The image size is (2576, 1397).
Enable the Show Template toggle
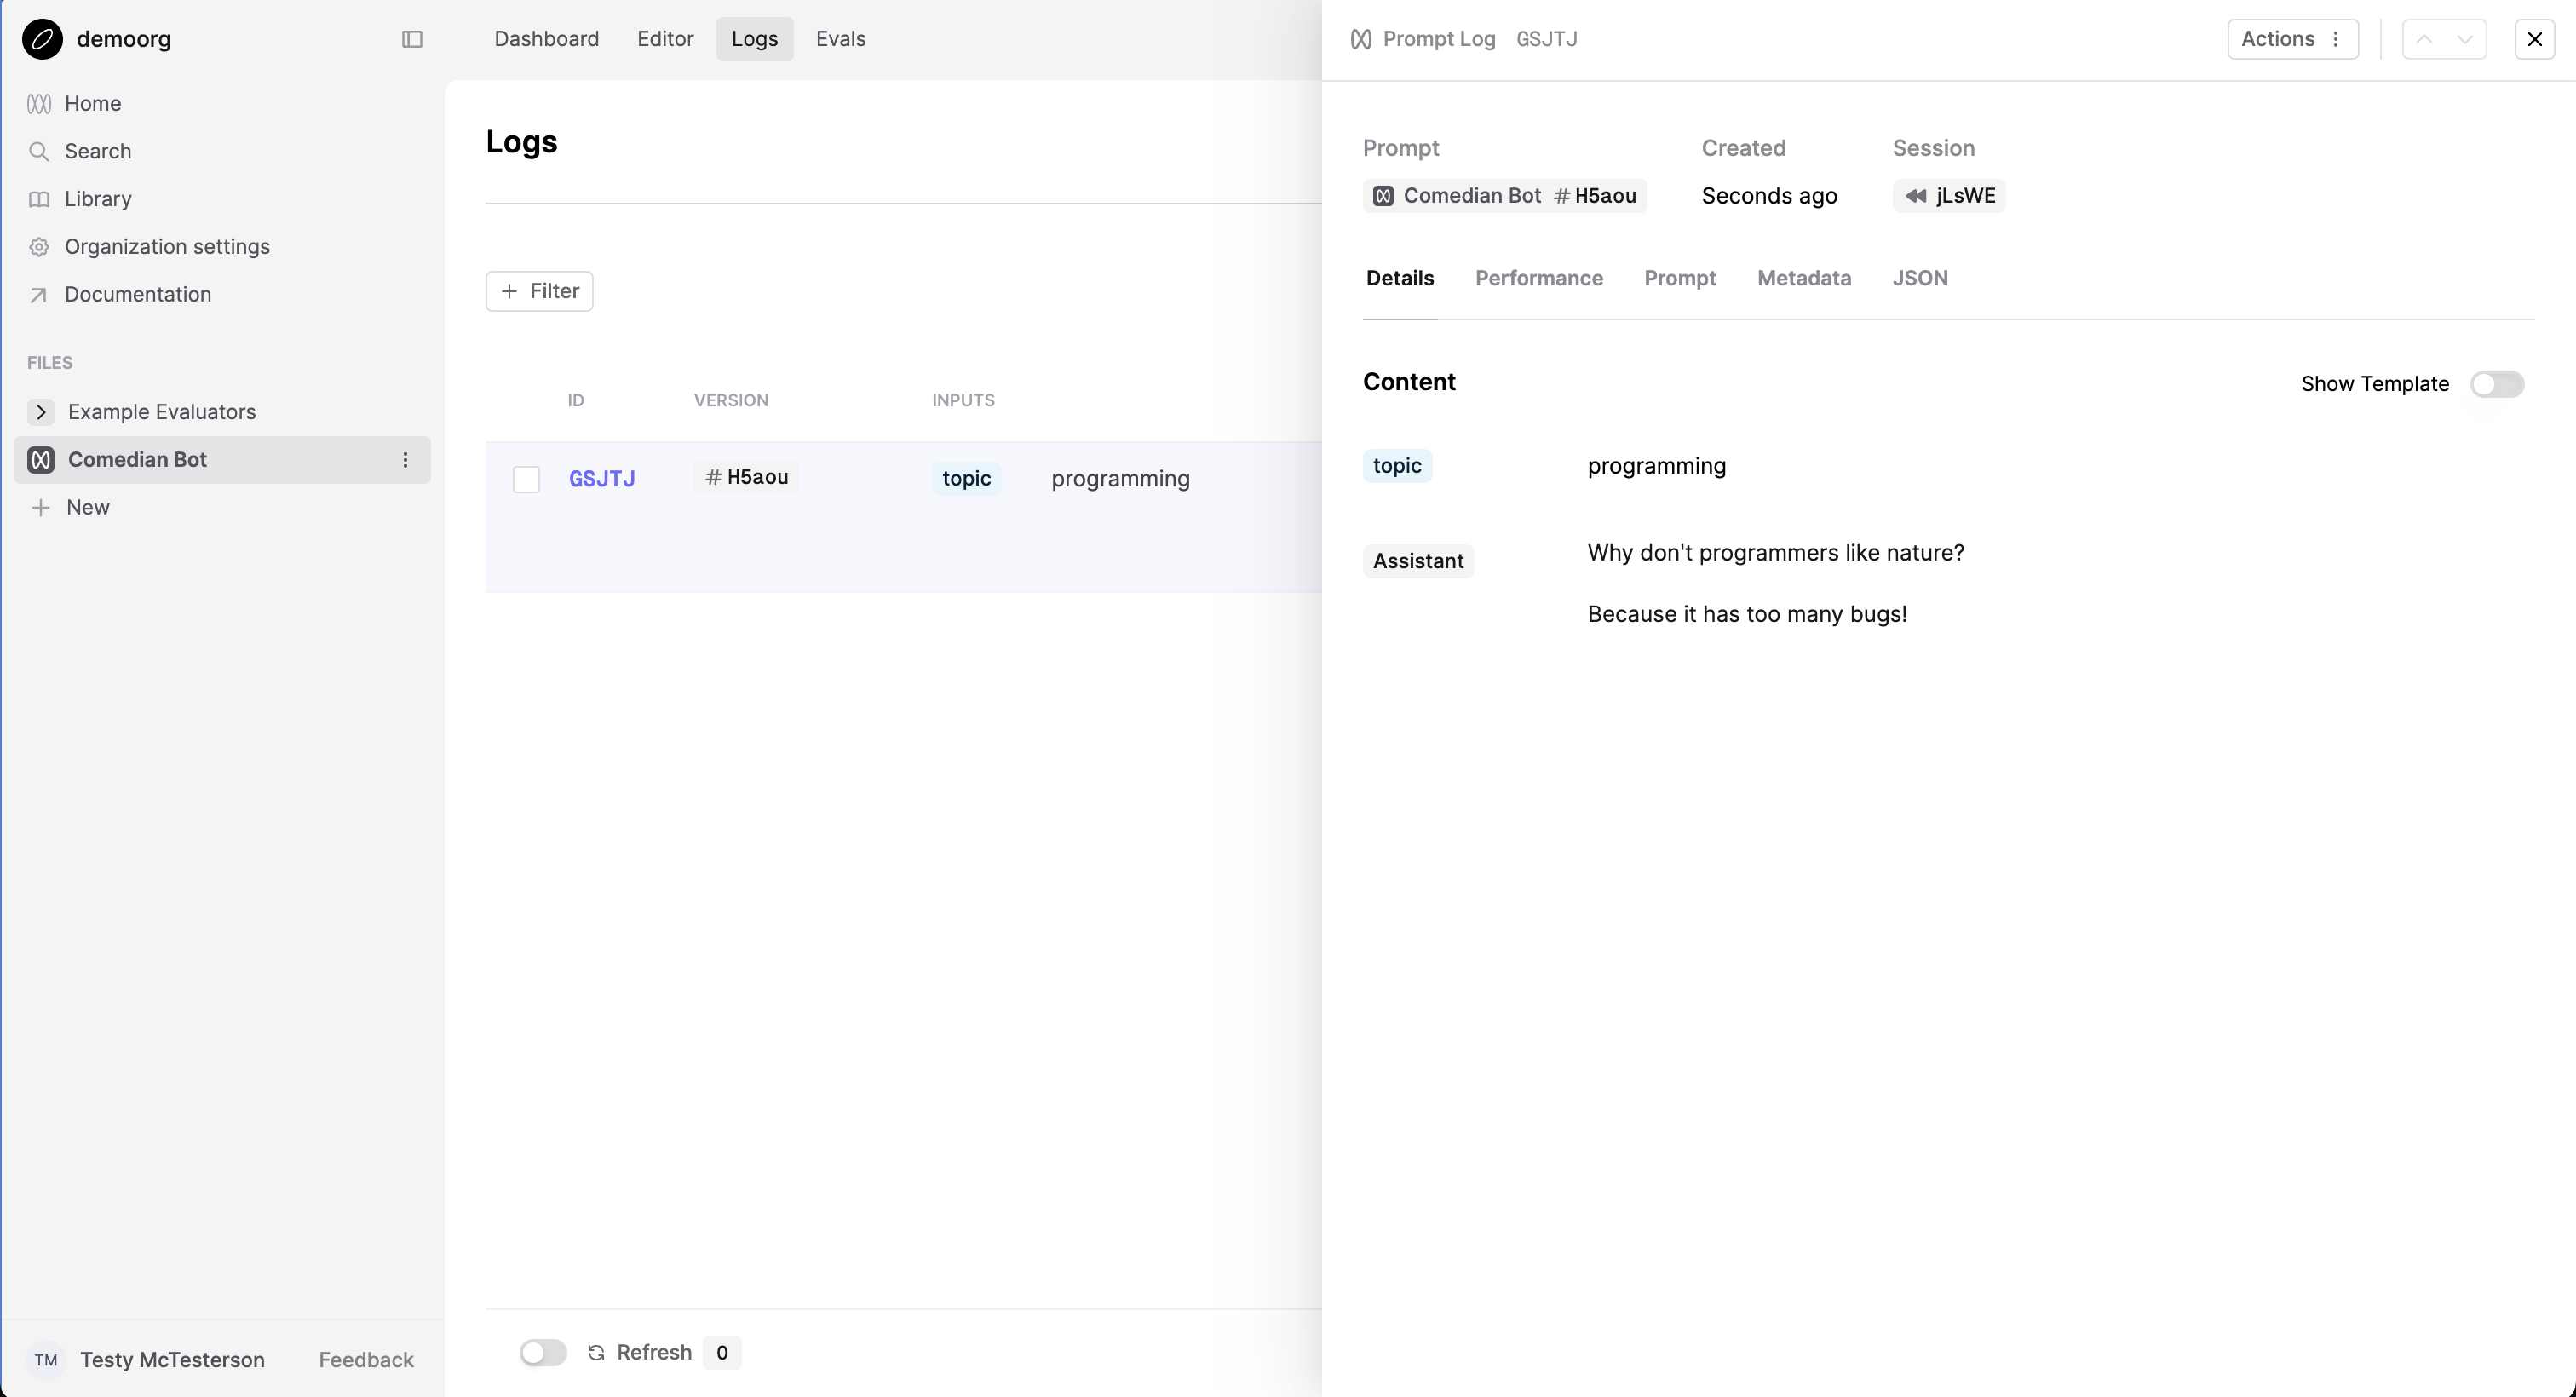(x=2497, y=384)
